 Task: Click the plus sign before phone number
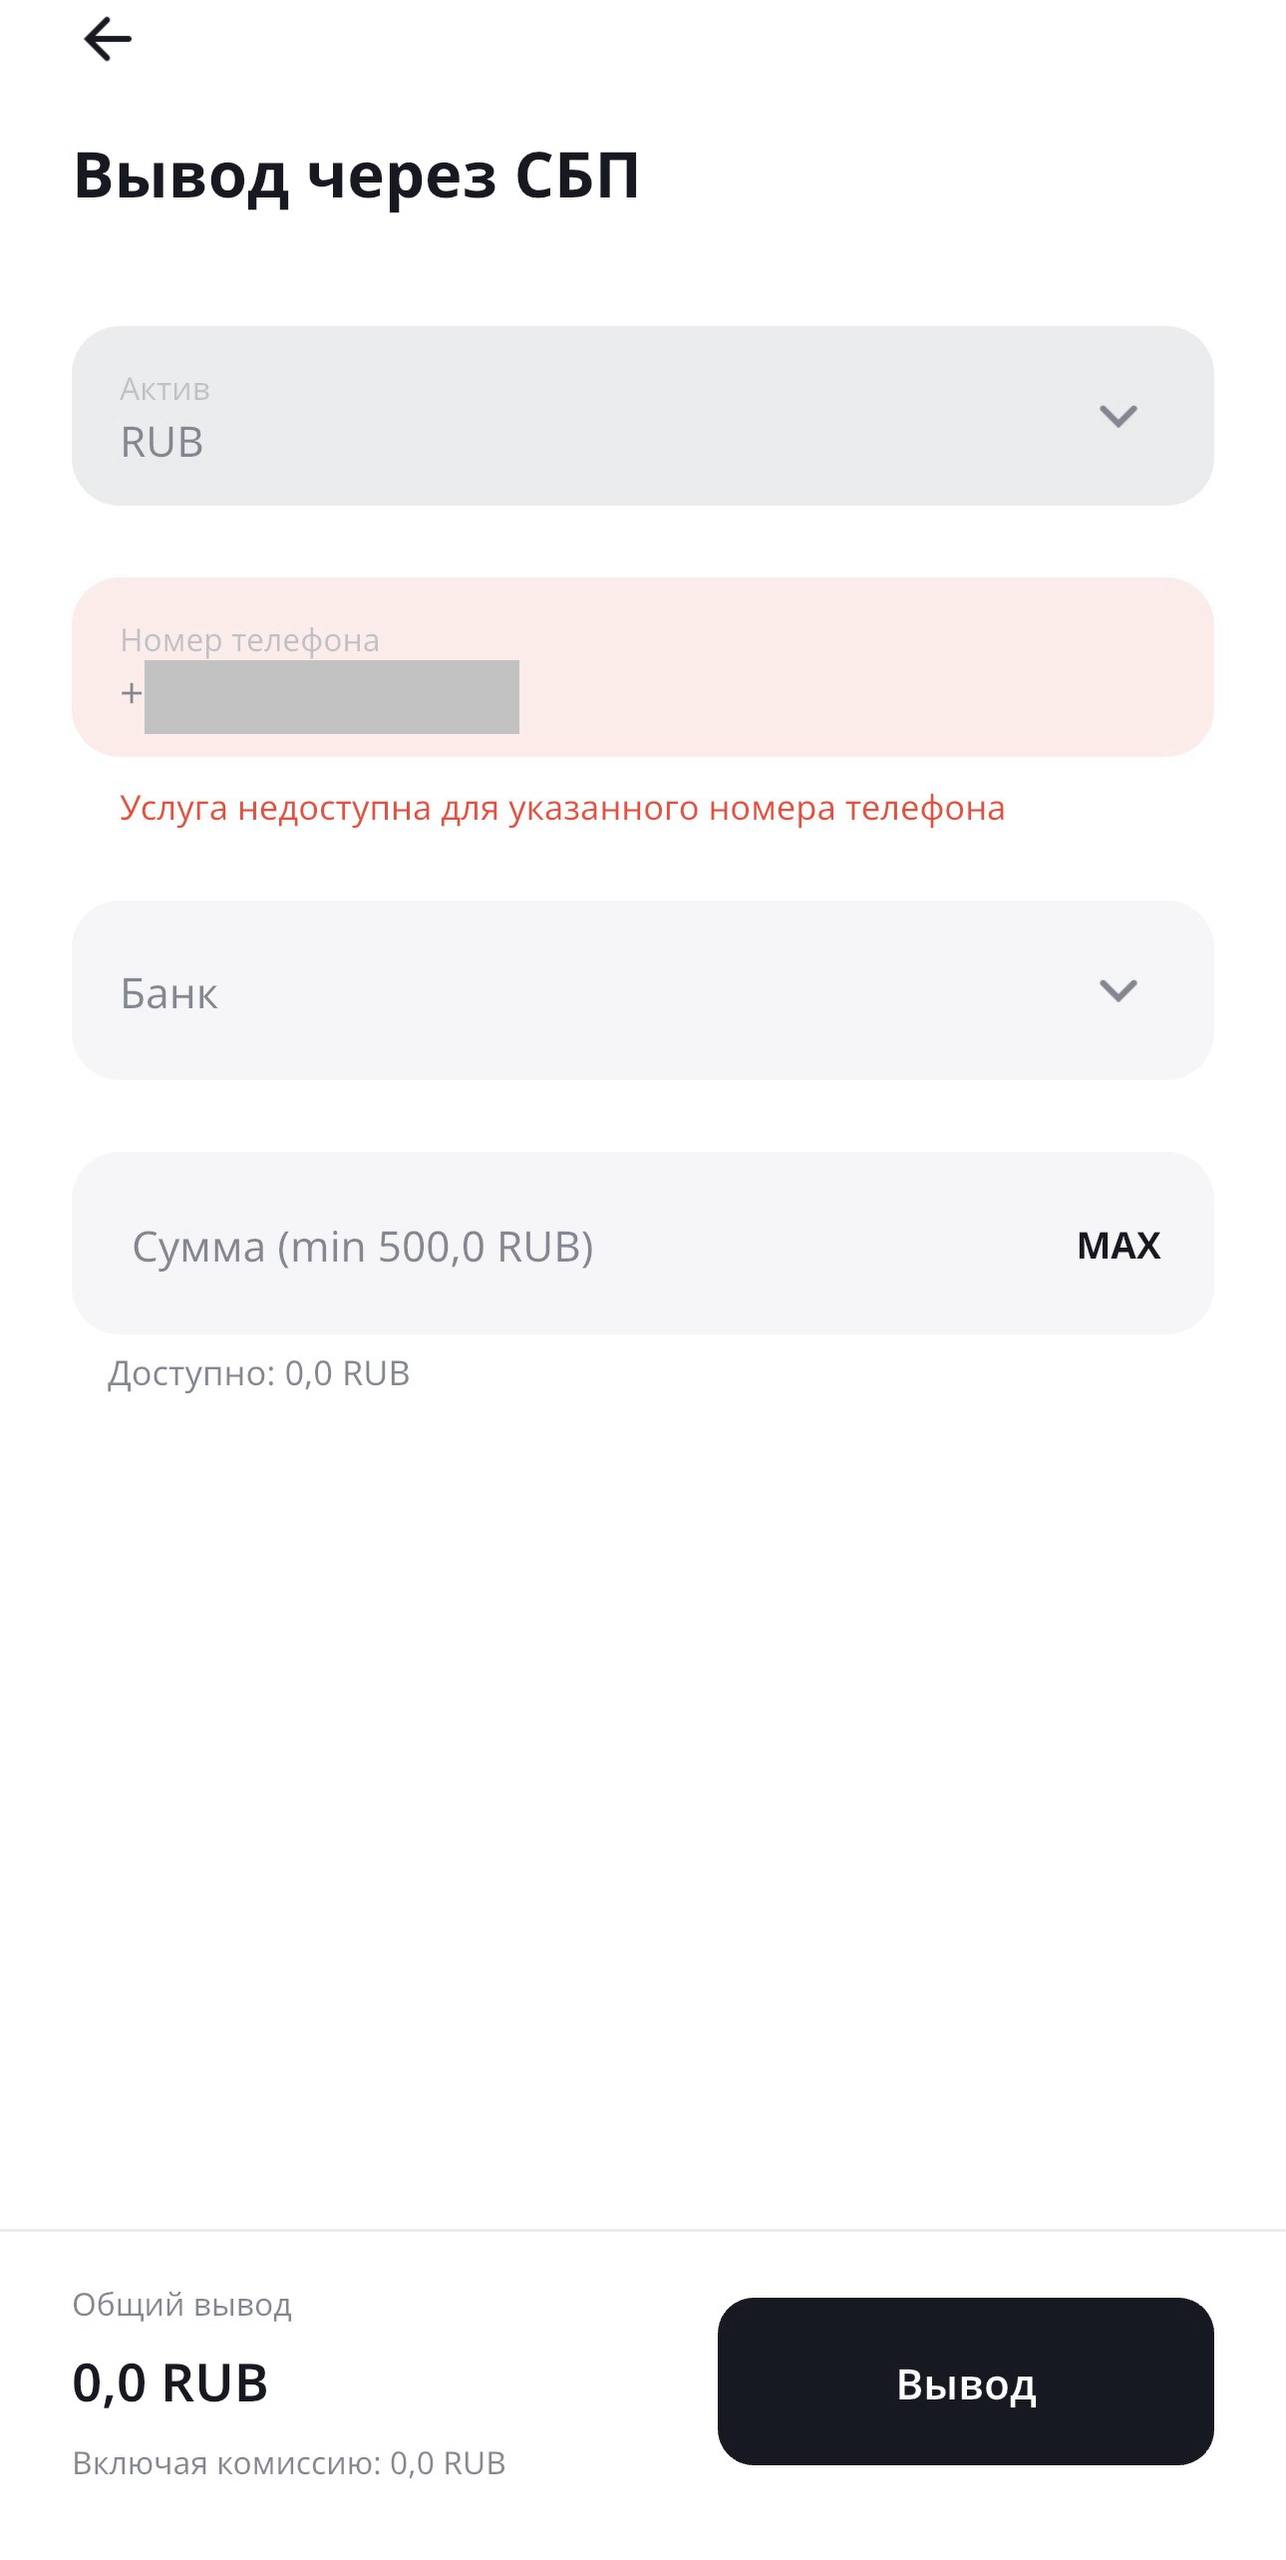(x=131, y=693)
